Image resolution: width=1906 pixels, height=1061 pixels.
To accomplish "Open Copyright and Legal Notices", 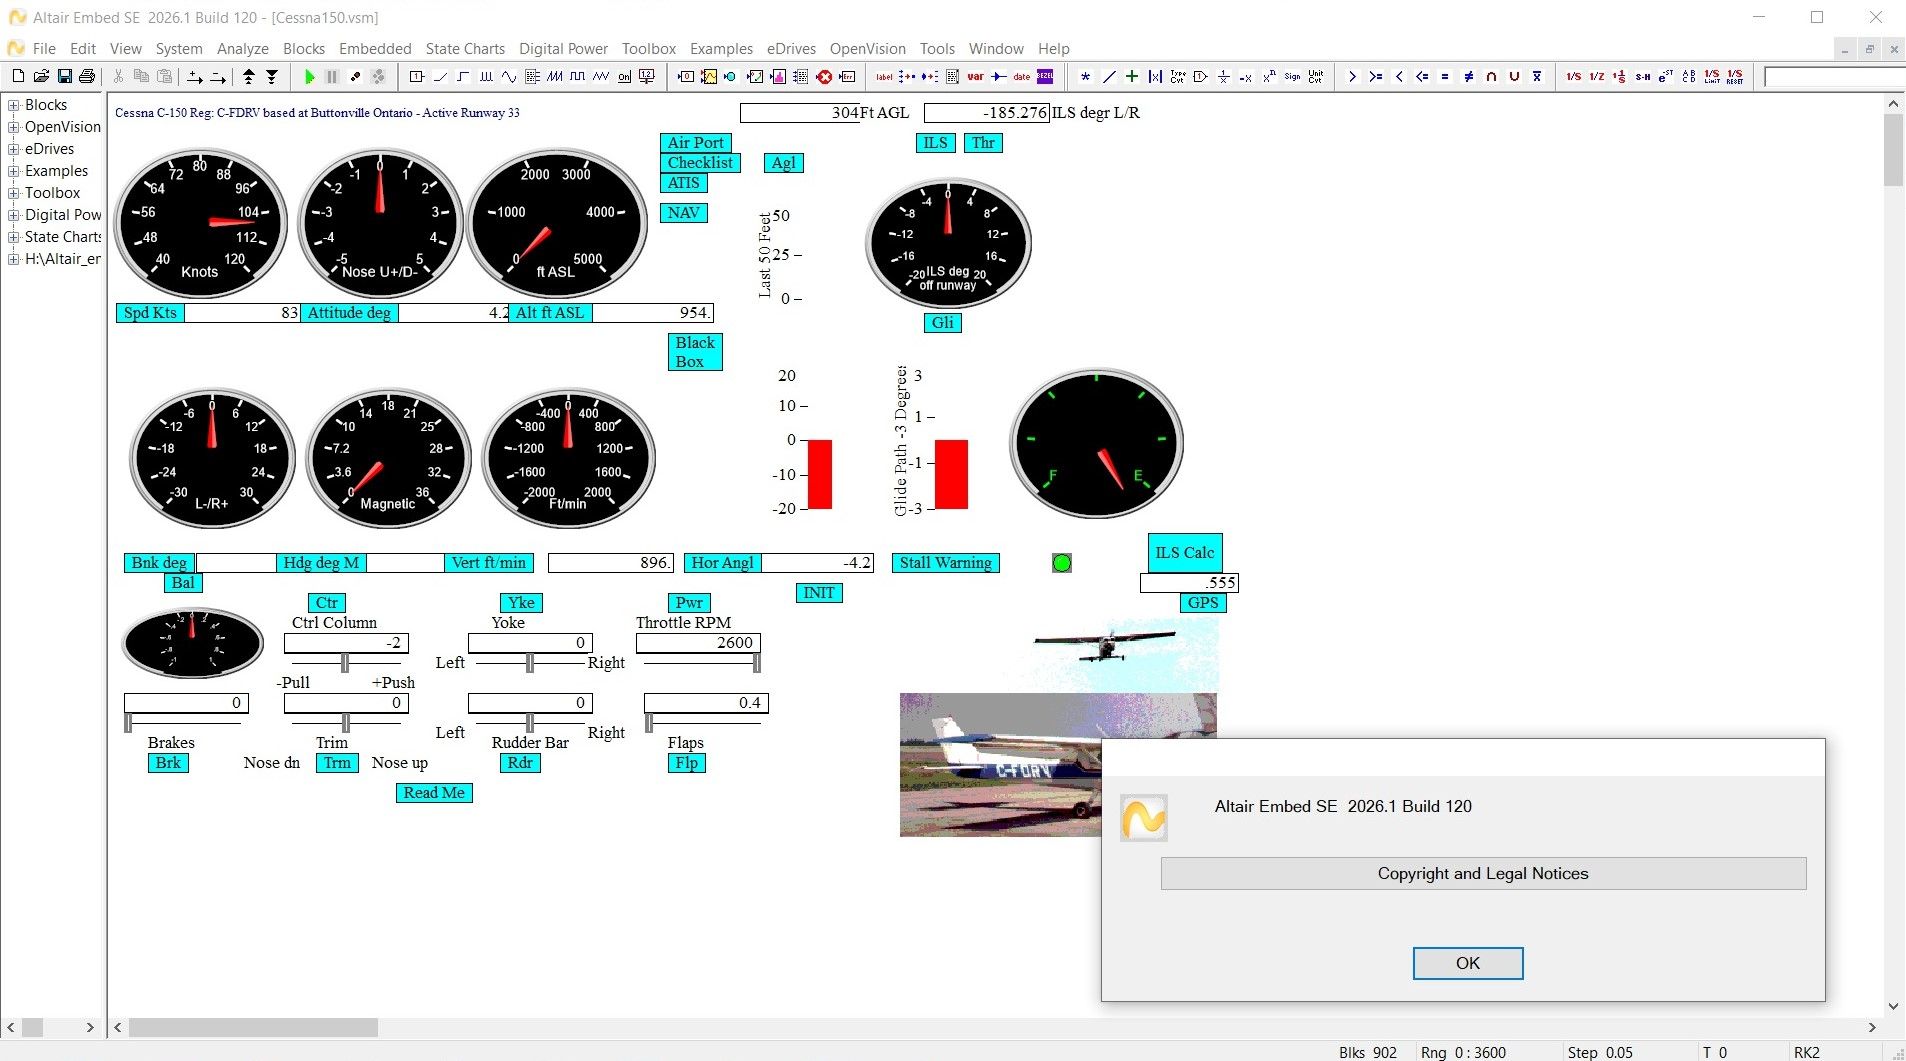I will (x=1483, y=873).
